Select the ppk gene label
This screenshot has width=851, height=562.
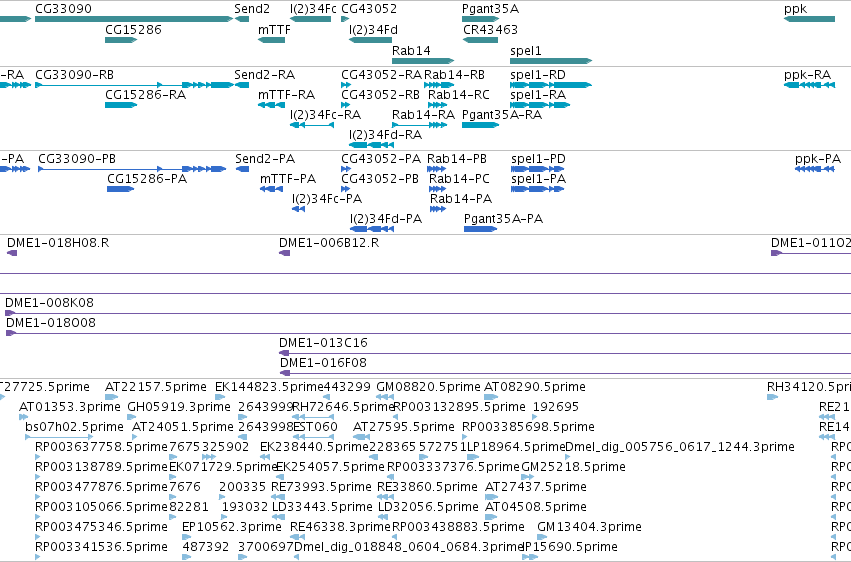click(795, 9)
